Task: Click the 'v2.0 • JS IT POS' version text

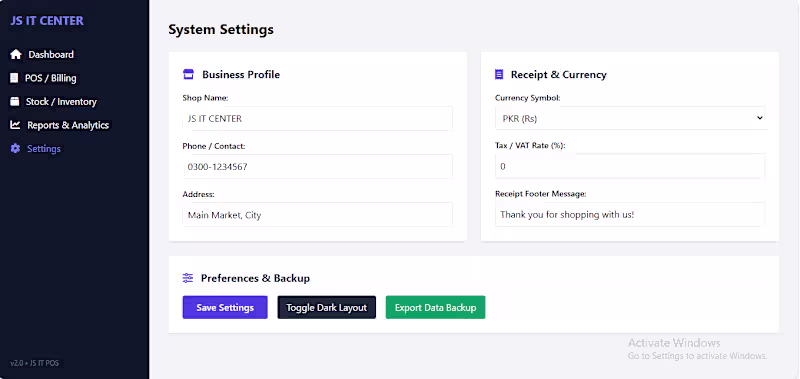Action: [35, 363]
